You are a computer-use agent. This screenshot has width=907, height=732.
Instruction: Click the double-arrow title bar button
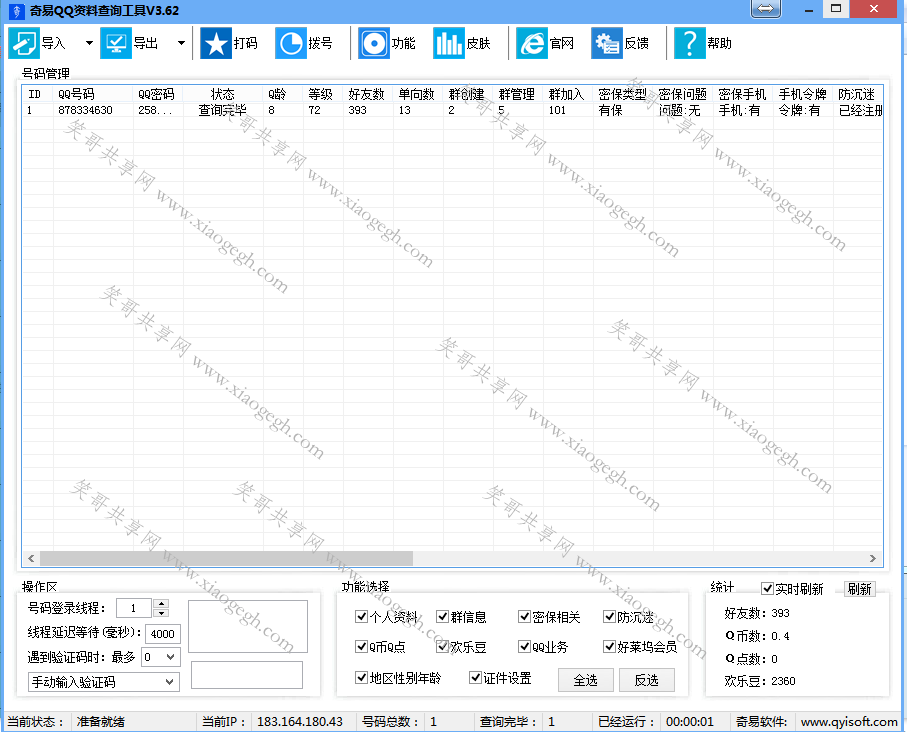[x=765, y=9]
